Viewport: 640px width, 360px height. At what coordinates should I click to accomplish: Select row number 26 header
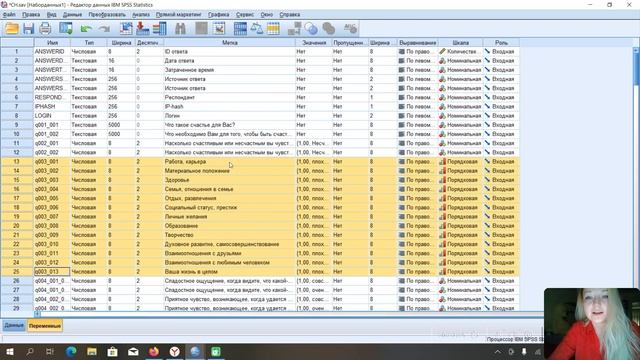coord(17,281)
